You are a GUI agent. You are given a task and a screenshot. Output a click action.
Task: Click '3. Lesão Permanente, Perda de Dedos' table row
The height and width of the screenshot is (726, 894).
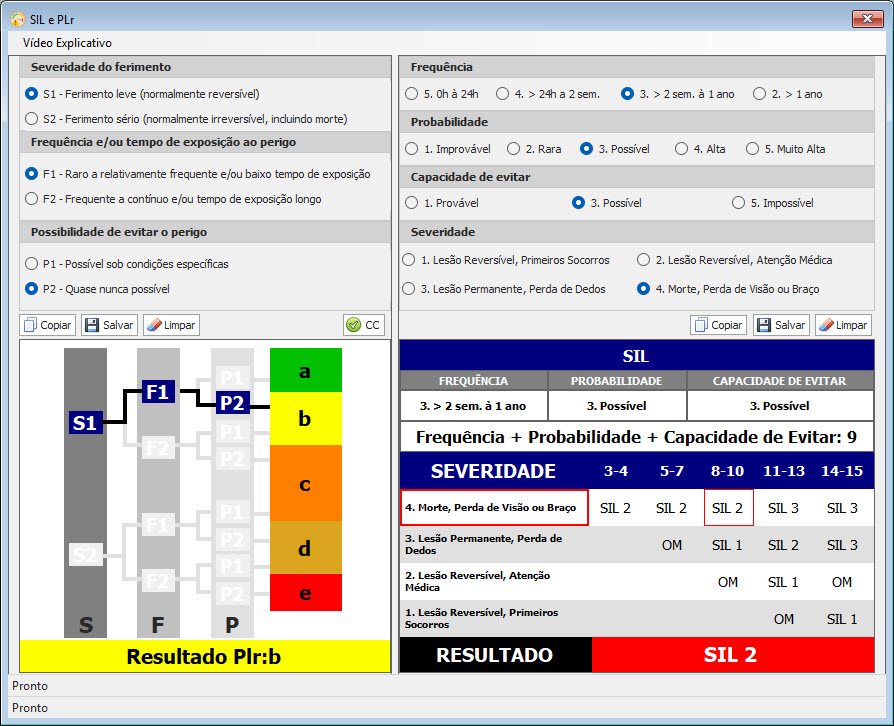pos(637,545)
